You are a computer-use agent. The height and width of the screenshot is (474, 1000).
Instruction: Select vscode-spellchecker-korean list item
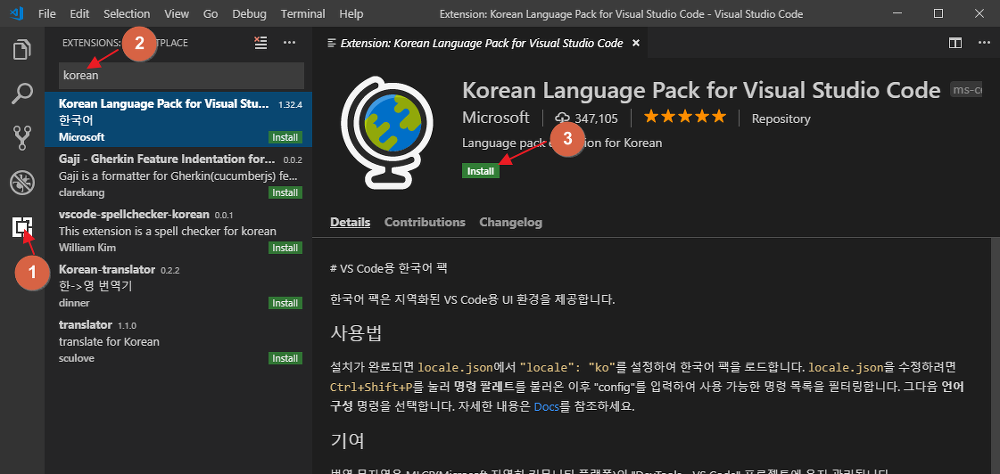pyautogui.click(x=178, y=230)
